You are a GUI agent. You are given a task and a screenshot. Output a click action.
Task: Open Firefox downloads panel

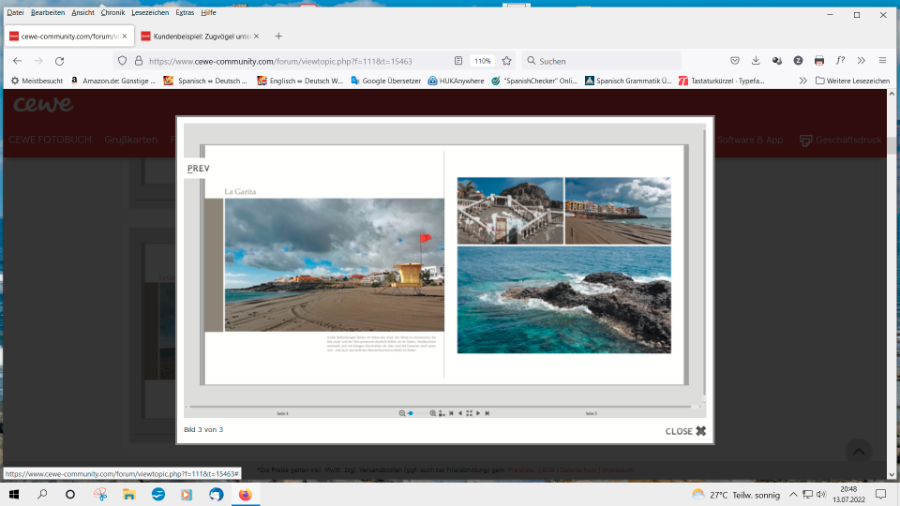click(756, 61)
